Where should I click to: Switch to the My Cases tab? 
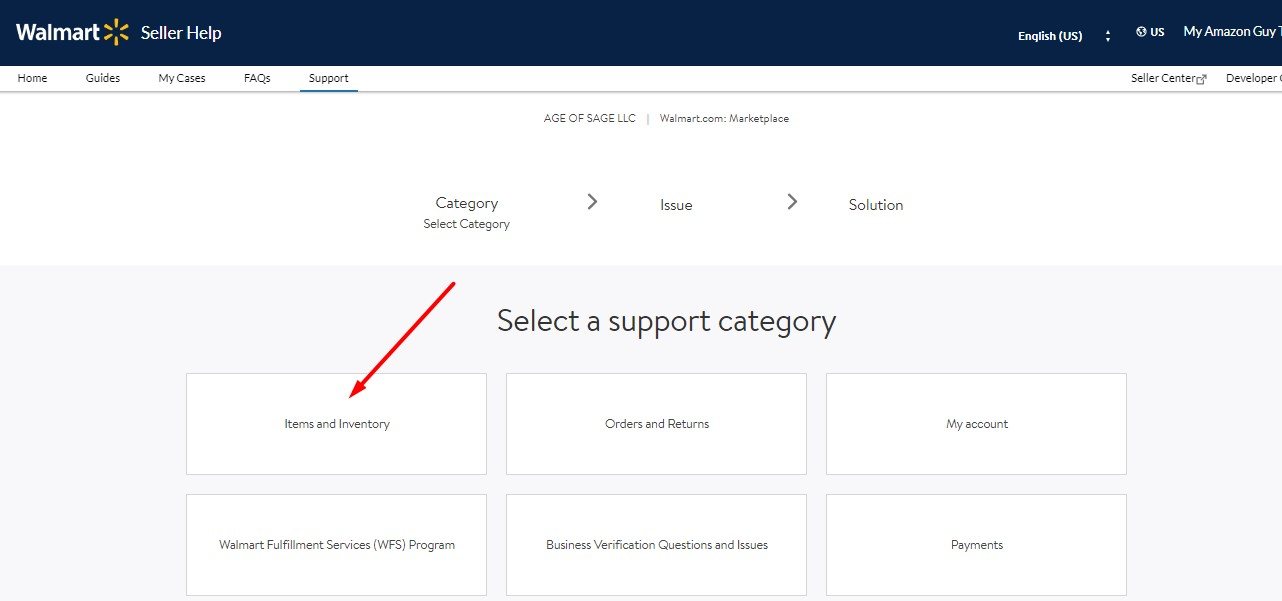(x=182, y=78)
